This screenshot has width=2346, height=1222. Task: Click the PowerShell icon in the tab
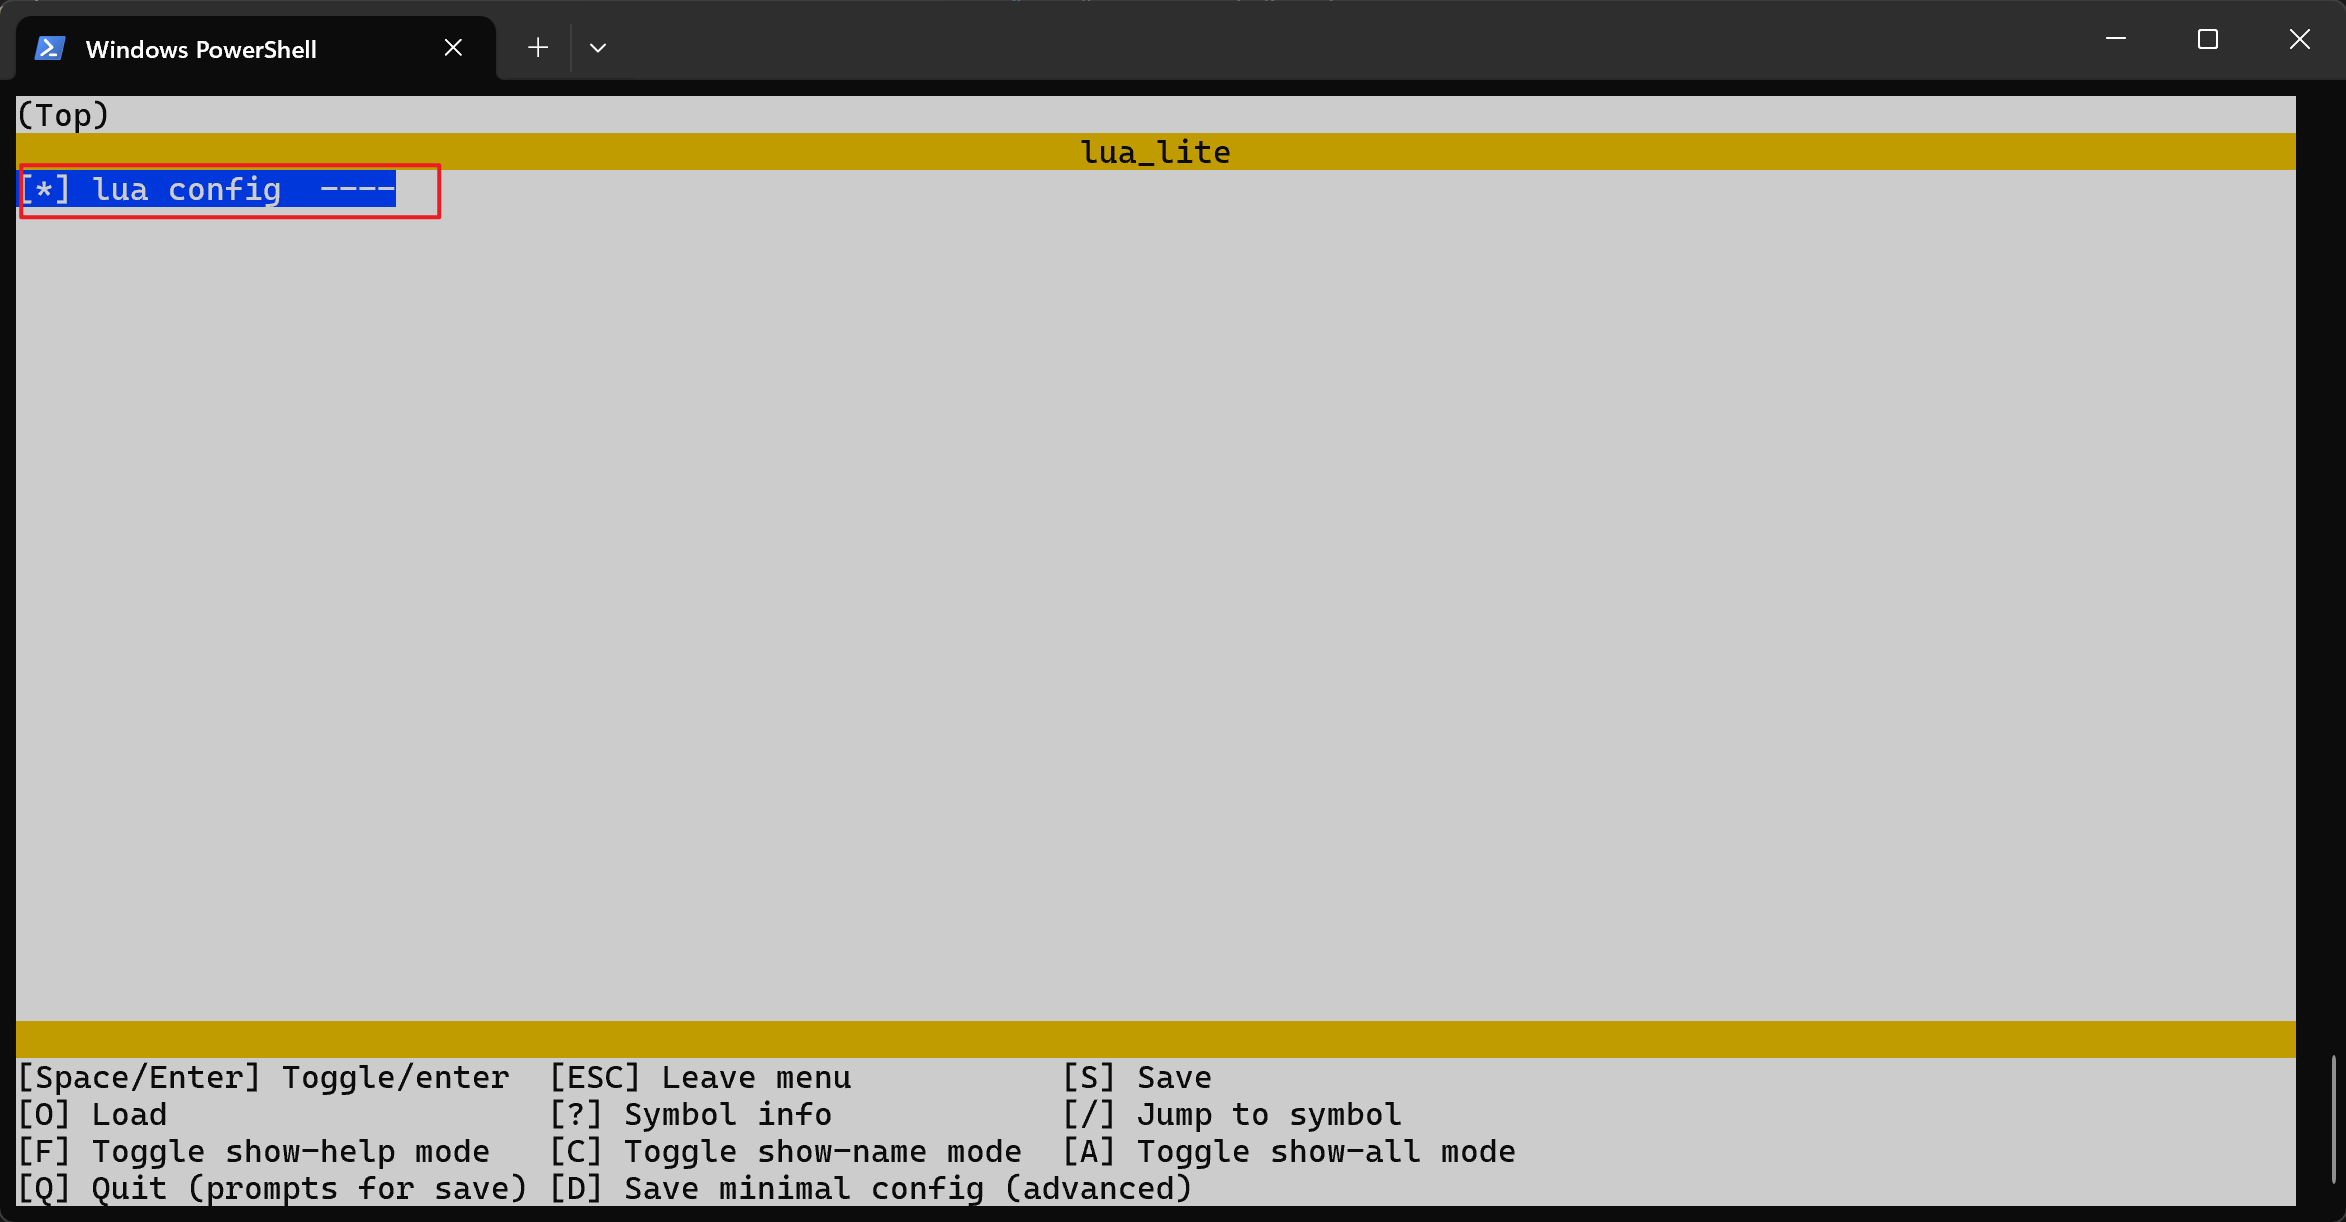click(50, 48)
